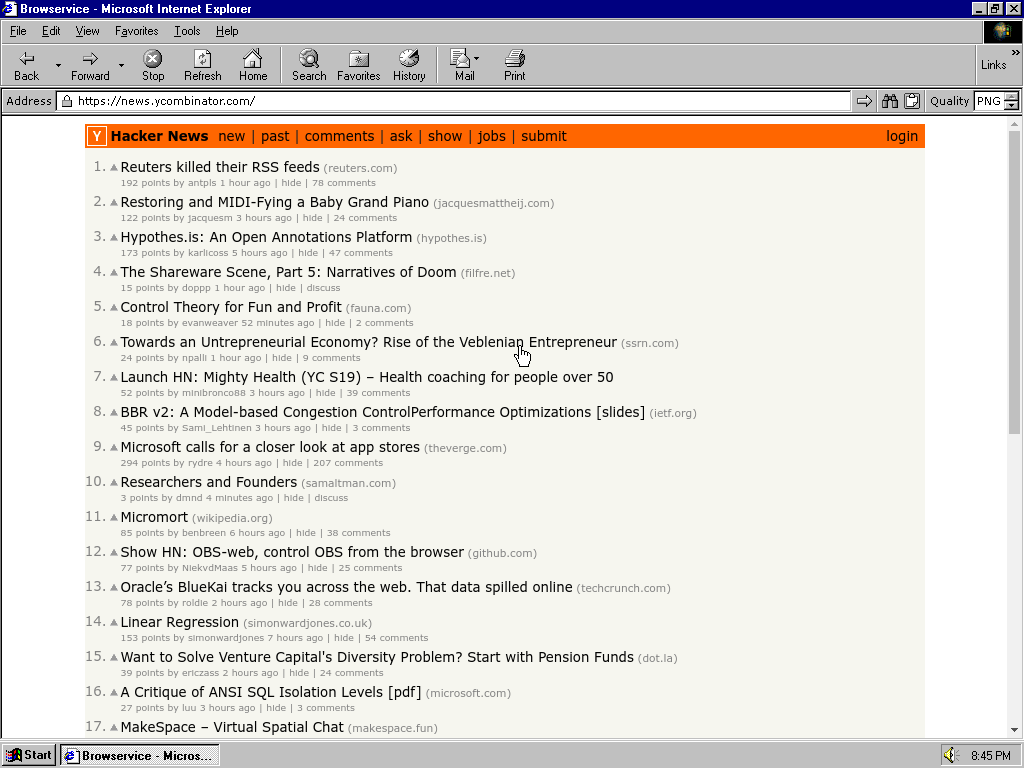Click the 8:45 PM clock
The width and height of the screenshot is (1024, 768).
point(991,756)
